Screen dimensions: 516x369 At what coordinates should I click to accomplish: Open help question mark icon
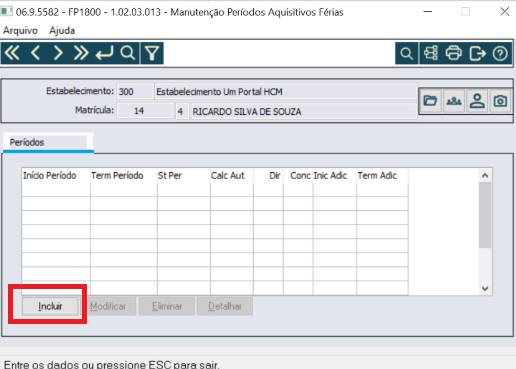click(500, 53)
